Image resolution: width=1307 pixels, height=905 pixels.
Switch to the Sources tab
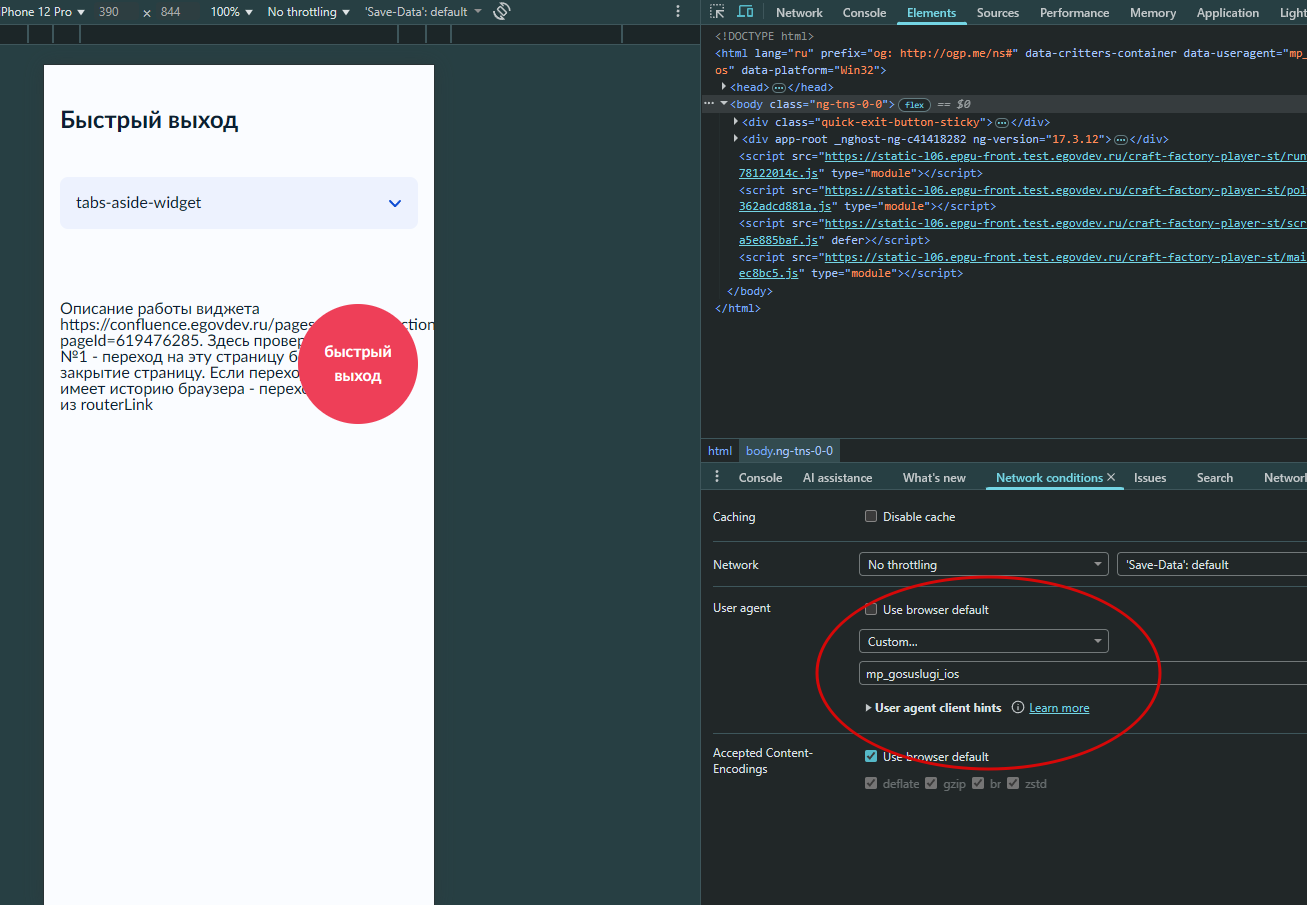997,13
